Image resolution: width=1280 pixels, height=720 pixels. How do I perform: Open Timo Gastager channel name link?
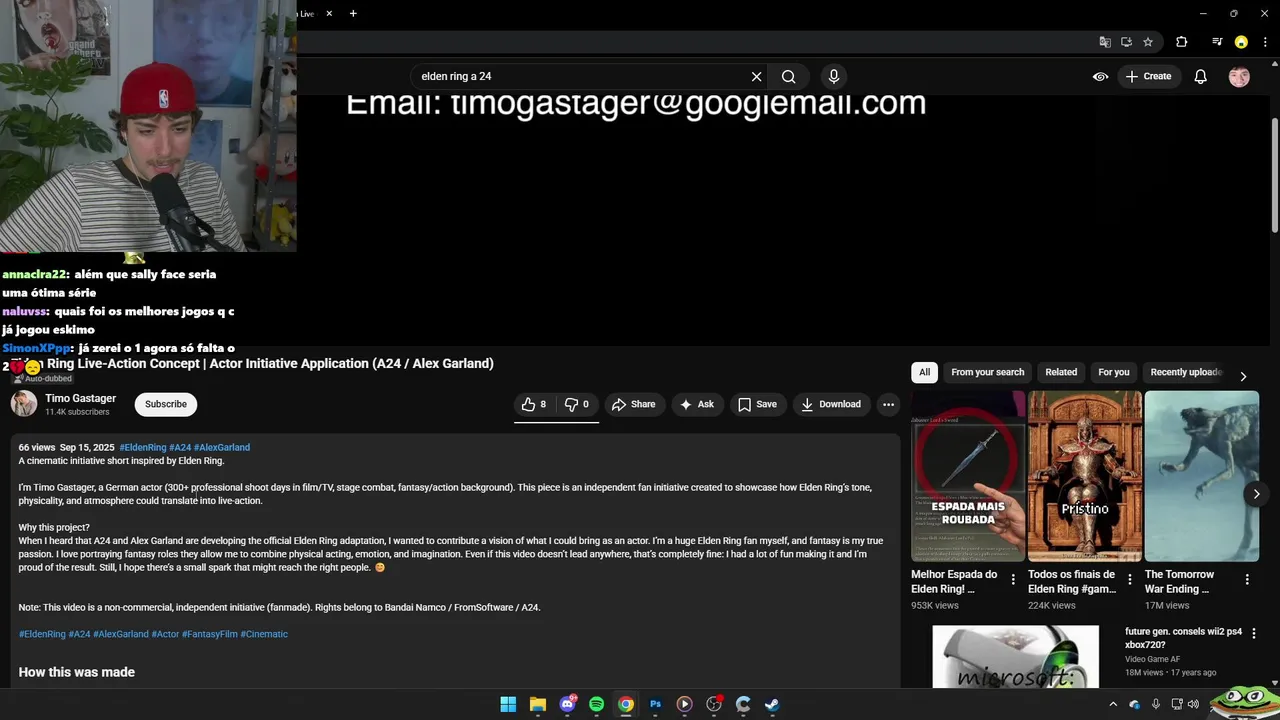[x=80, y=398]
